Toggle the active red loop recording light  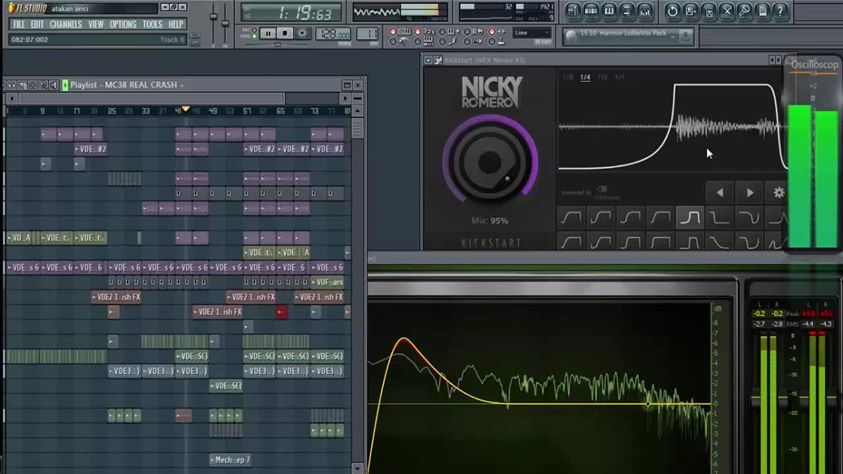[491, 32]
